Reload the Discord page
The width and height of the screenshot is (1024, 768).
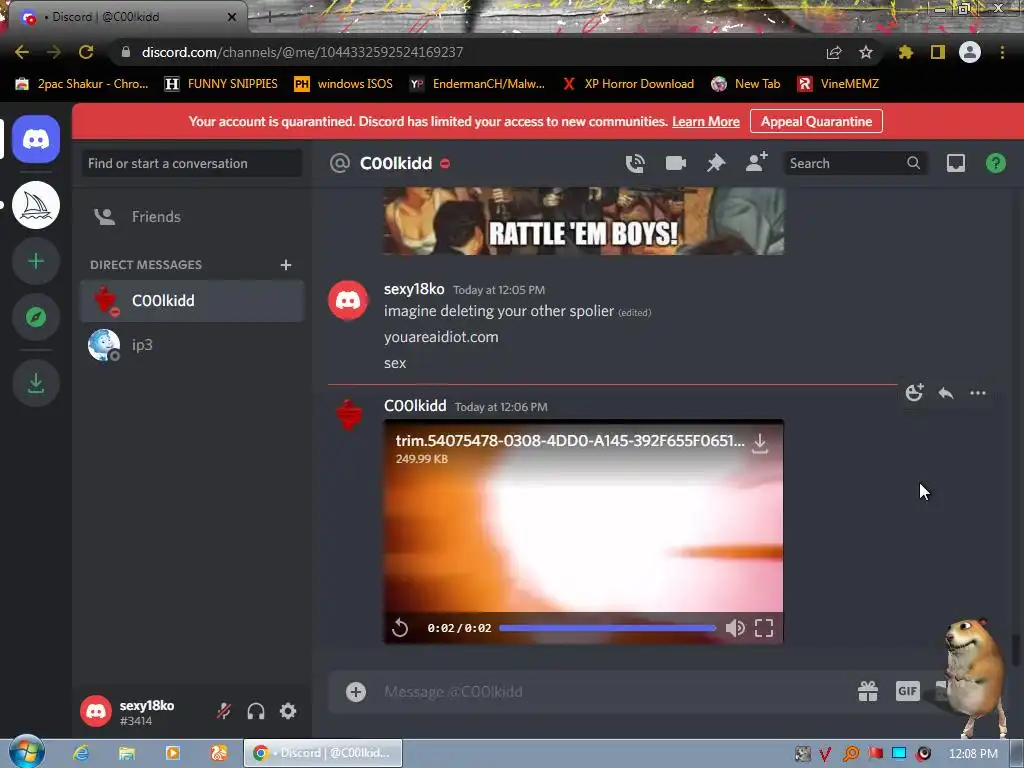pos(86,52)
